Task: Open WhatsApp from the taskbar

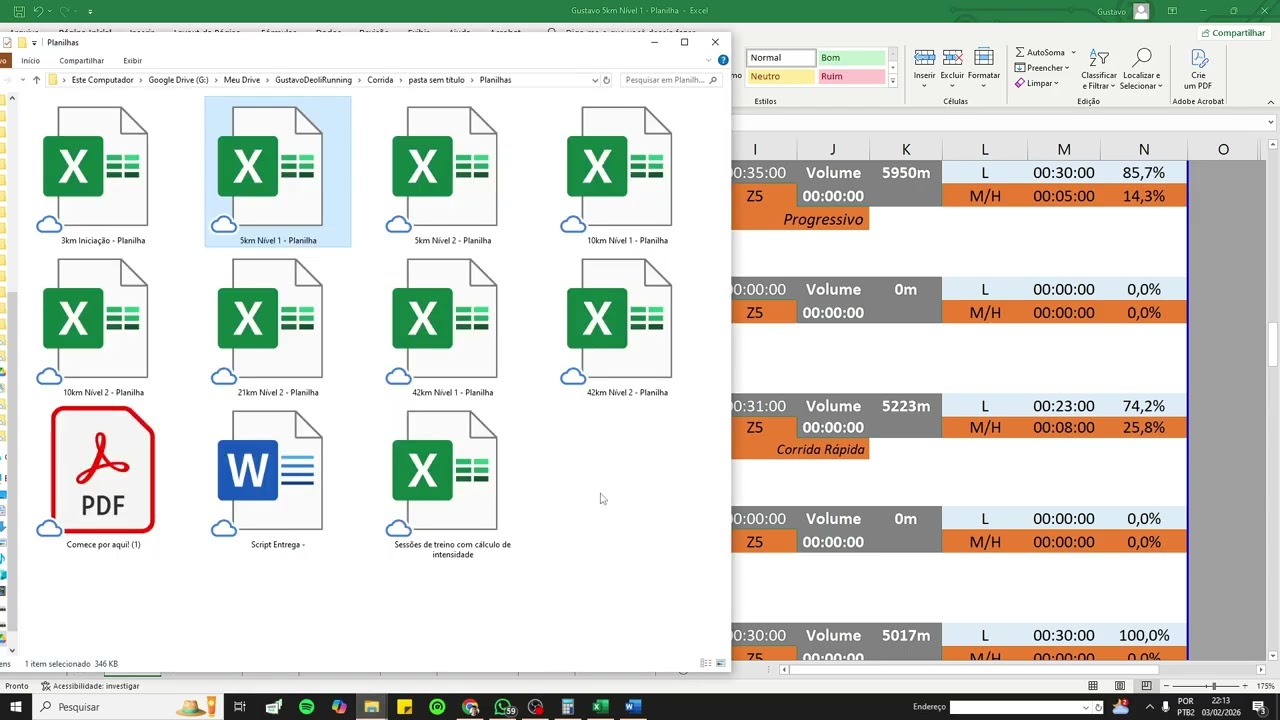Action: [503, 707]
